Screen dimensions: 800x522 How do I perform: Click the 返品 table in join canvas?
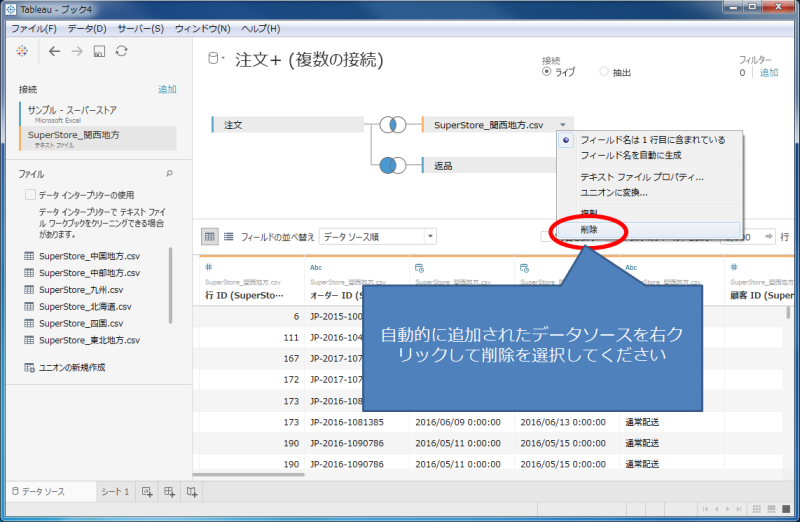click(489, 165)
